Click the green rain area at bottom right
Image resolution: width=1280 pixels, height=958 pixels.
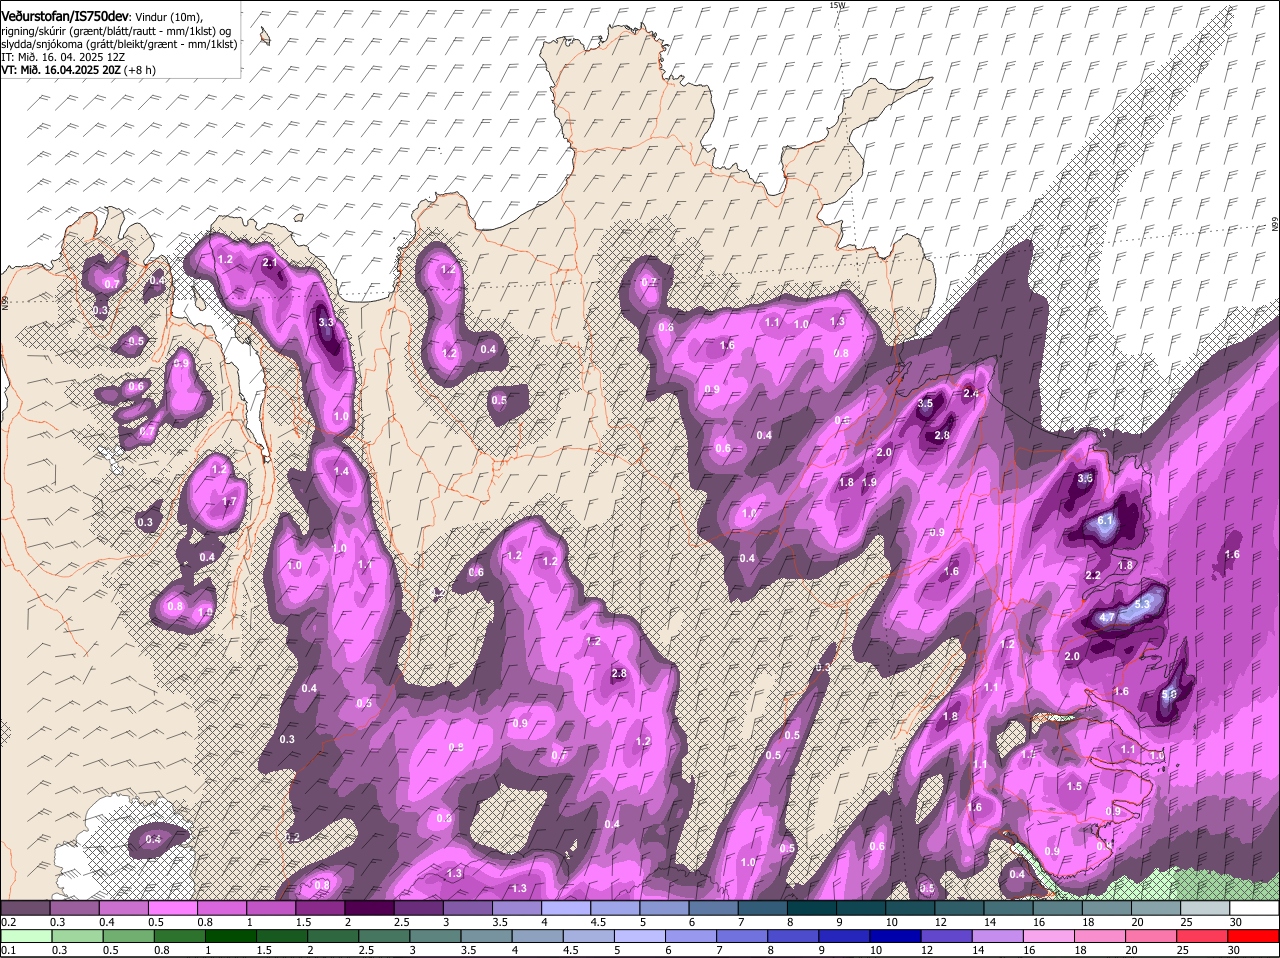click(x=1190, y=886)
